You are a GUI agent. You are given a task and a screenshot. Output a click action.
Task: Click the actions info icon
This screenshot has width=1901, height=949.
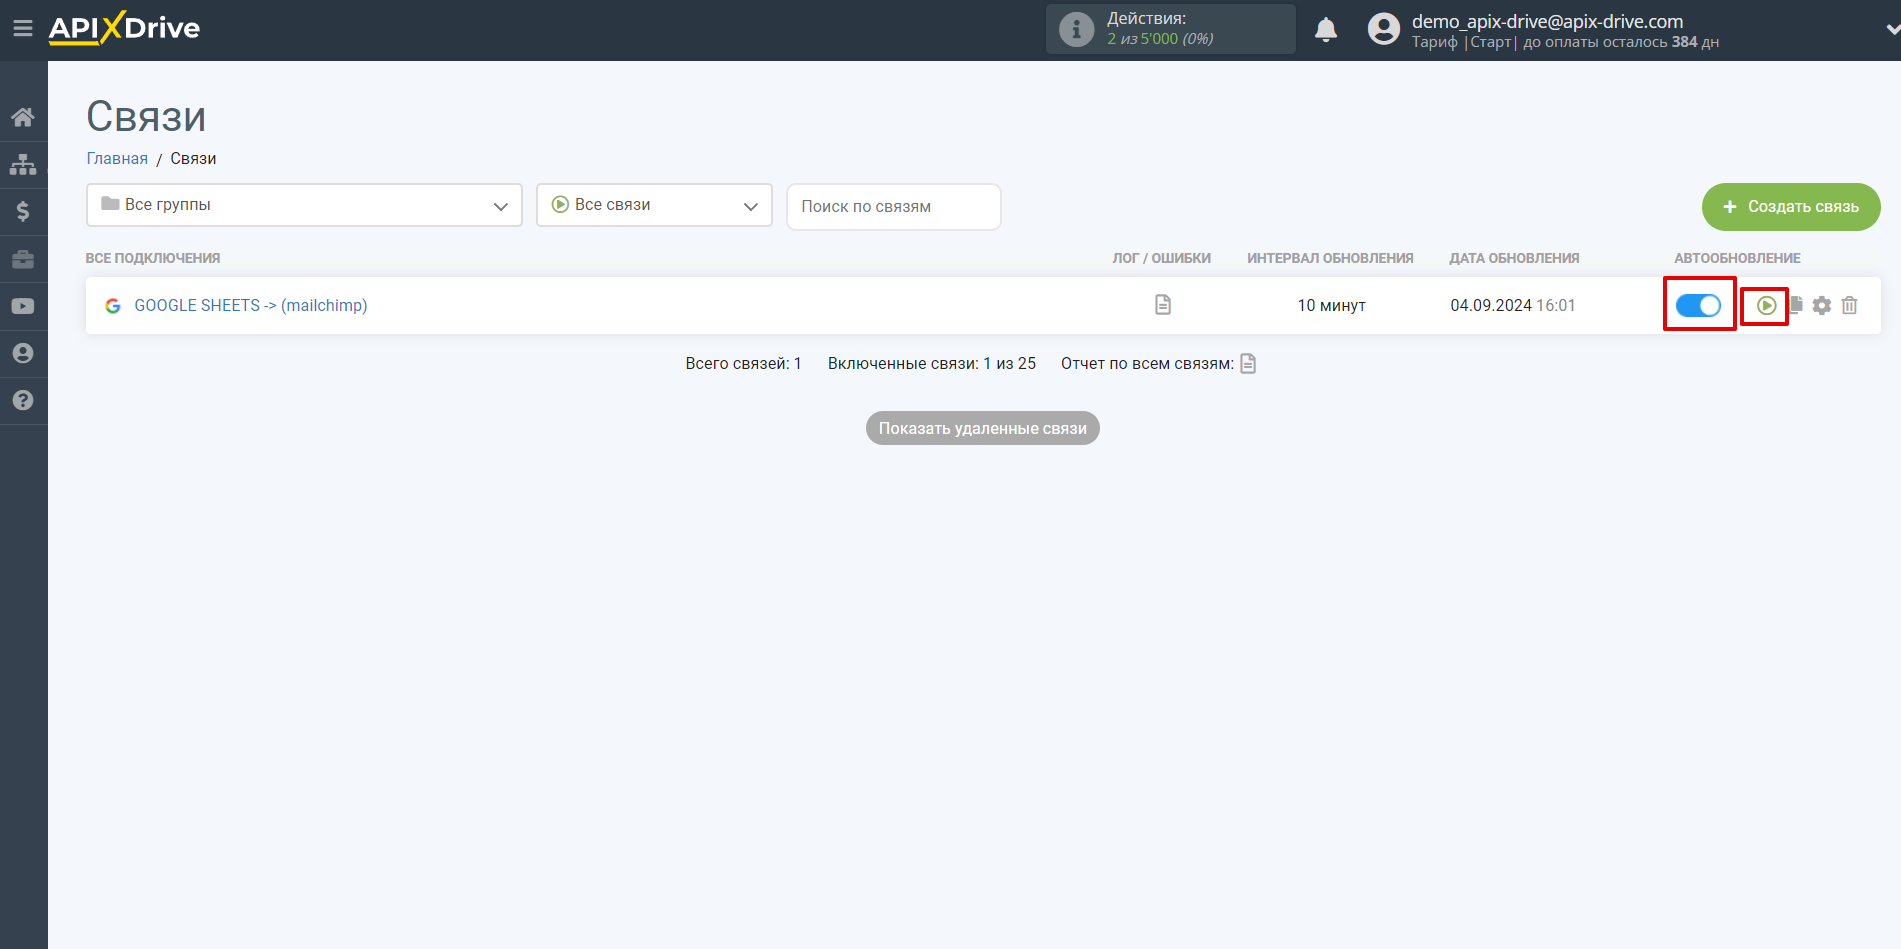pyautogui.click(x=1076, y=29)
